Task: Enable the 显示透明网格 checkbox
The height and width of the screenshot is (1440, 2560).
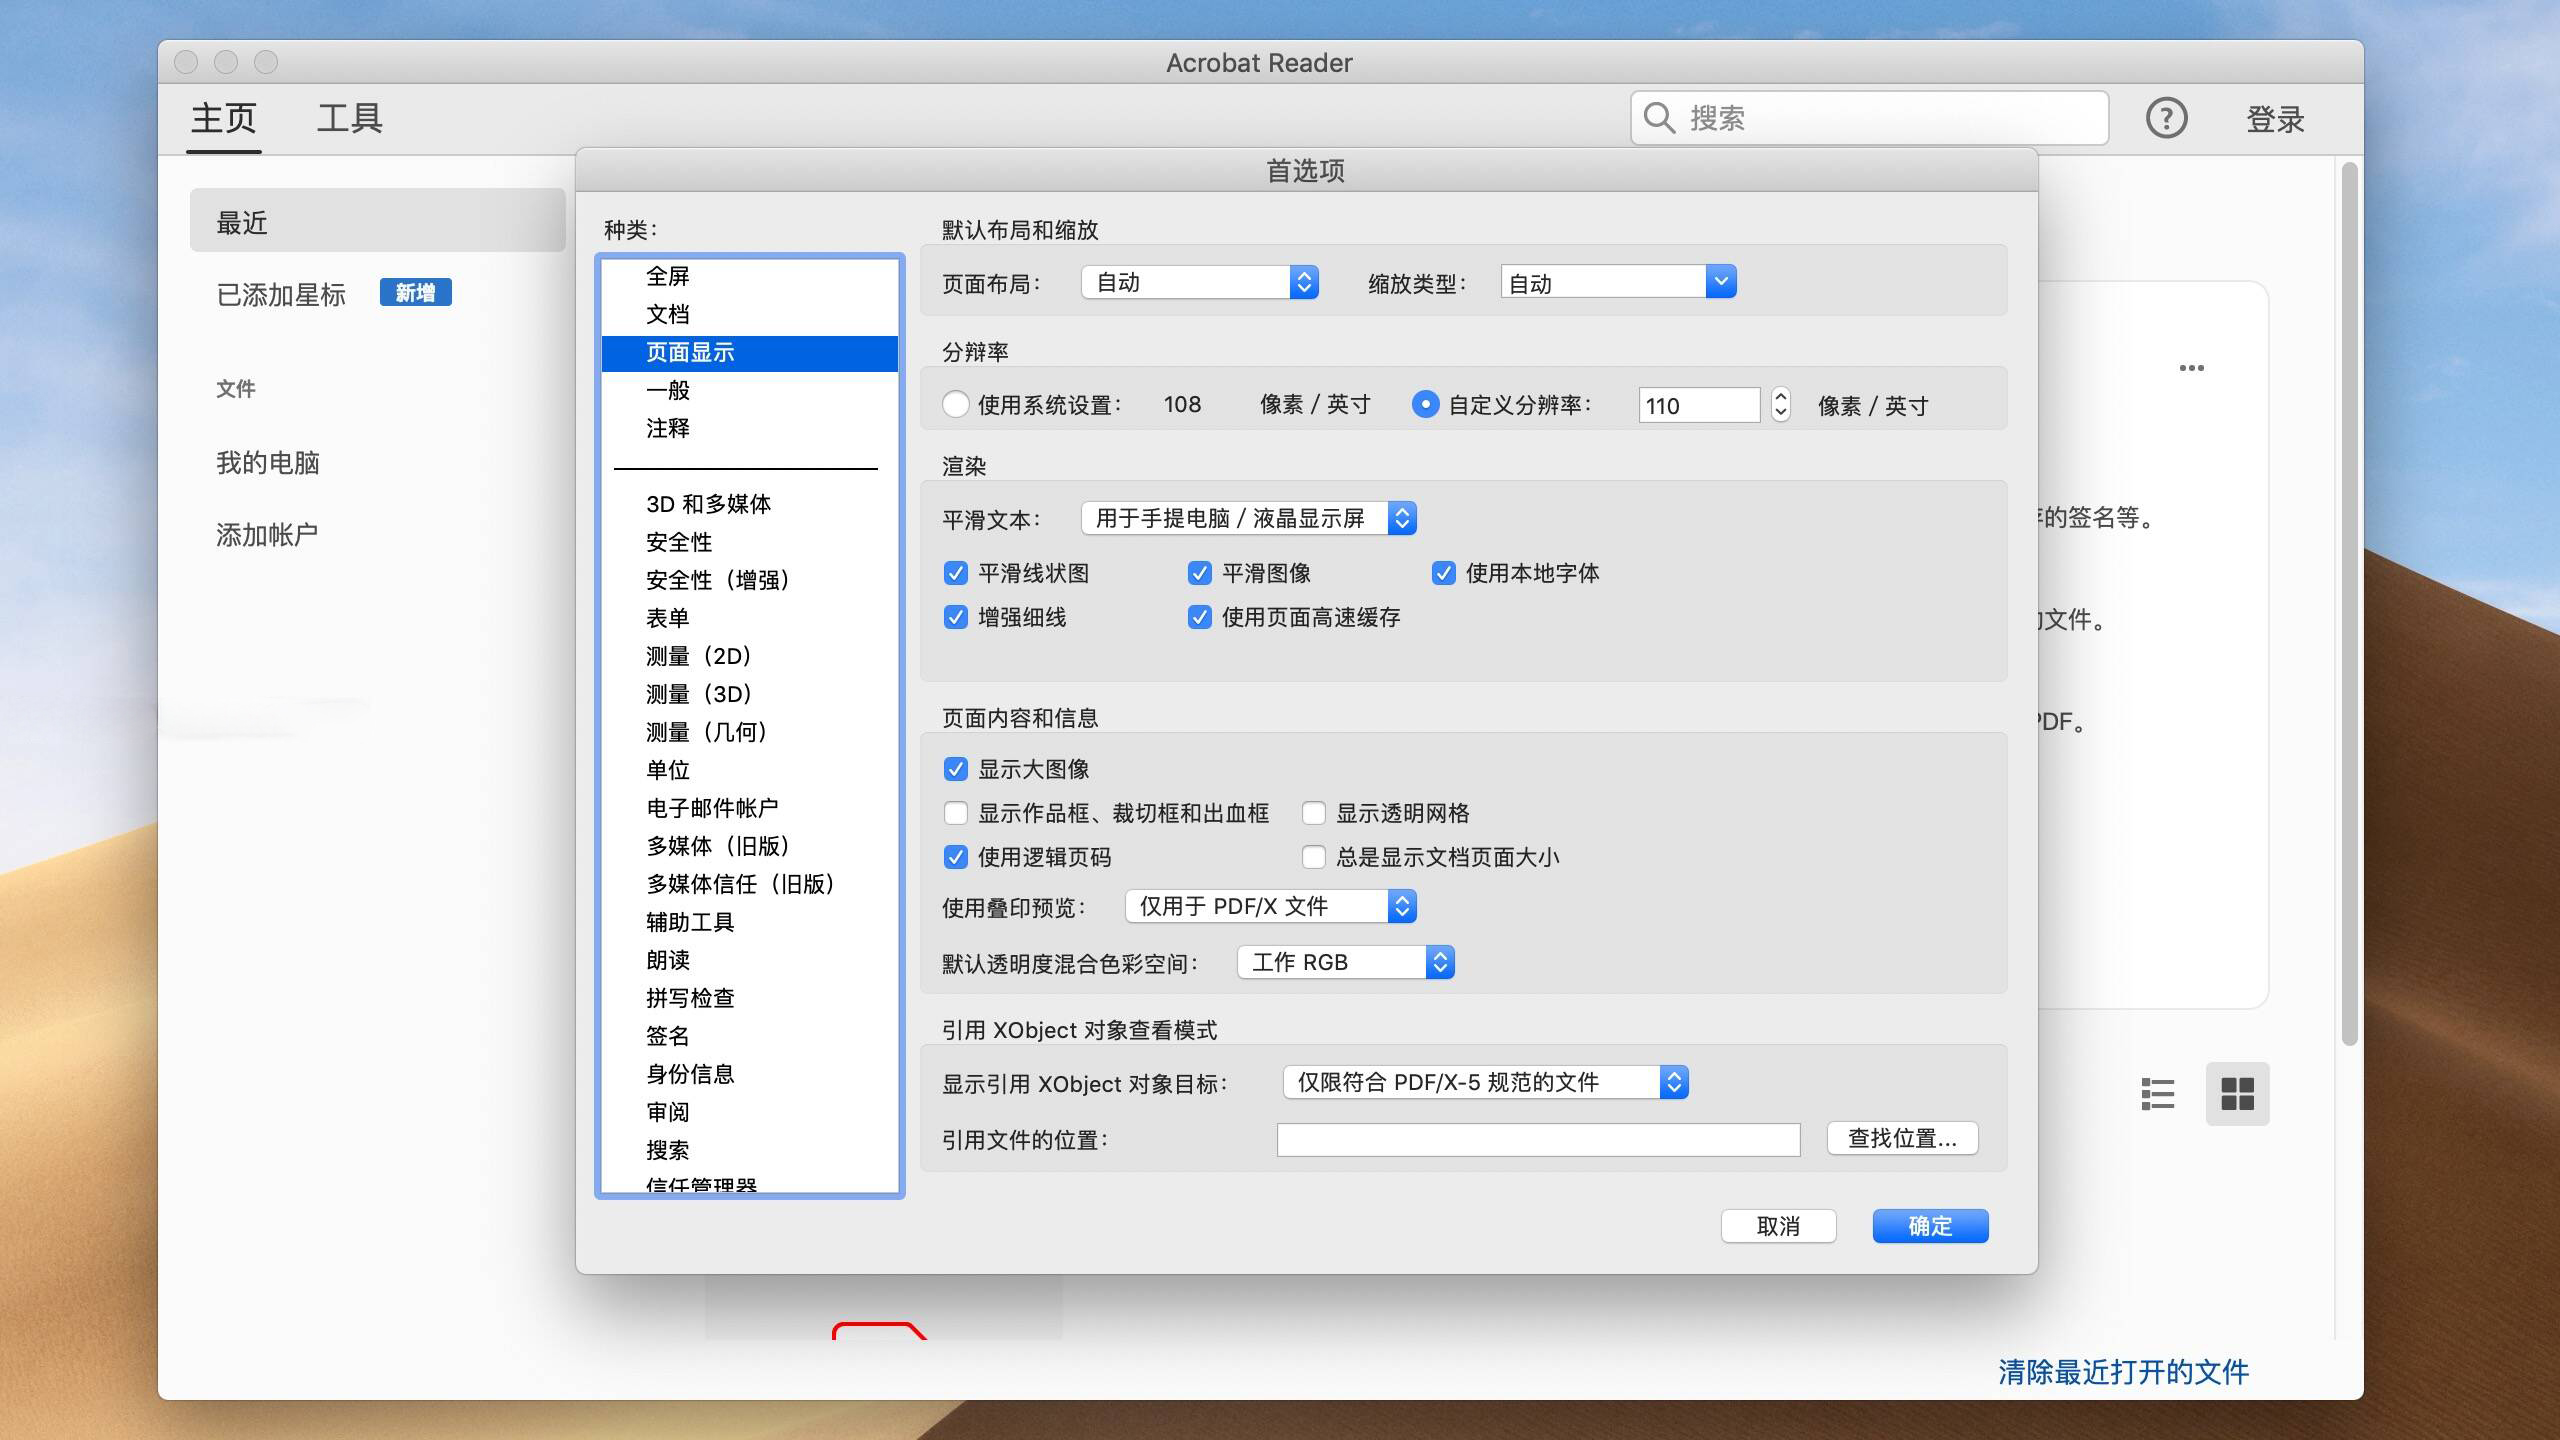Action: coord(1314,813)
